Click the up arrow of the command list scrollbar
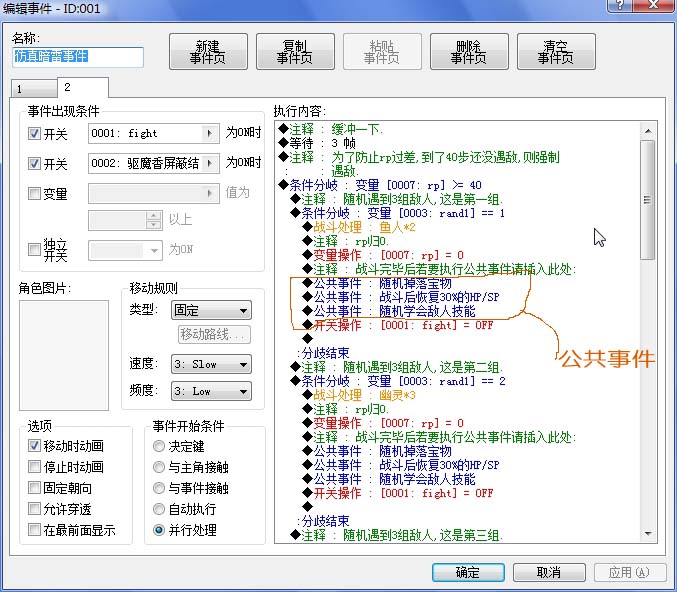 (x=648, y=131)
